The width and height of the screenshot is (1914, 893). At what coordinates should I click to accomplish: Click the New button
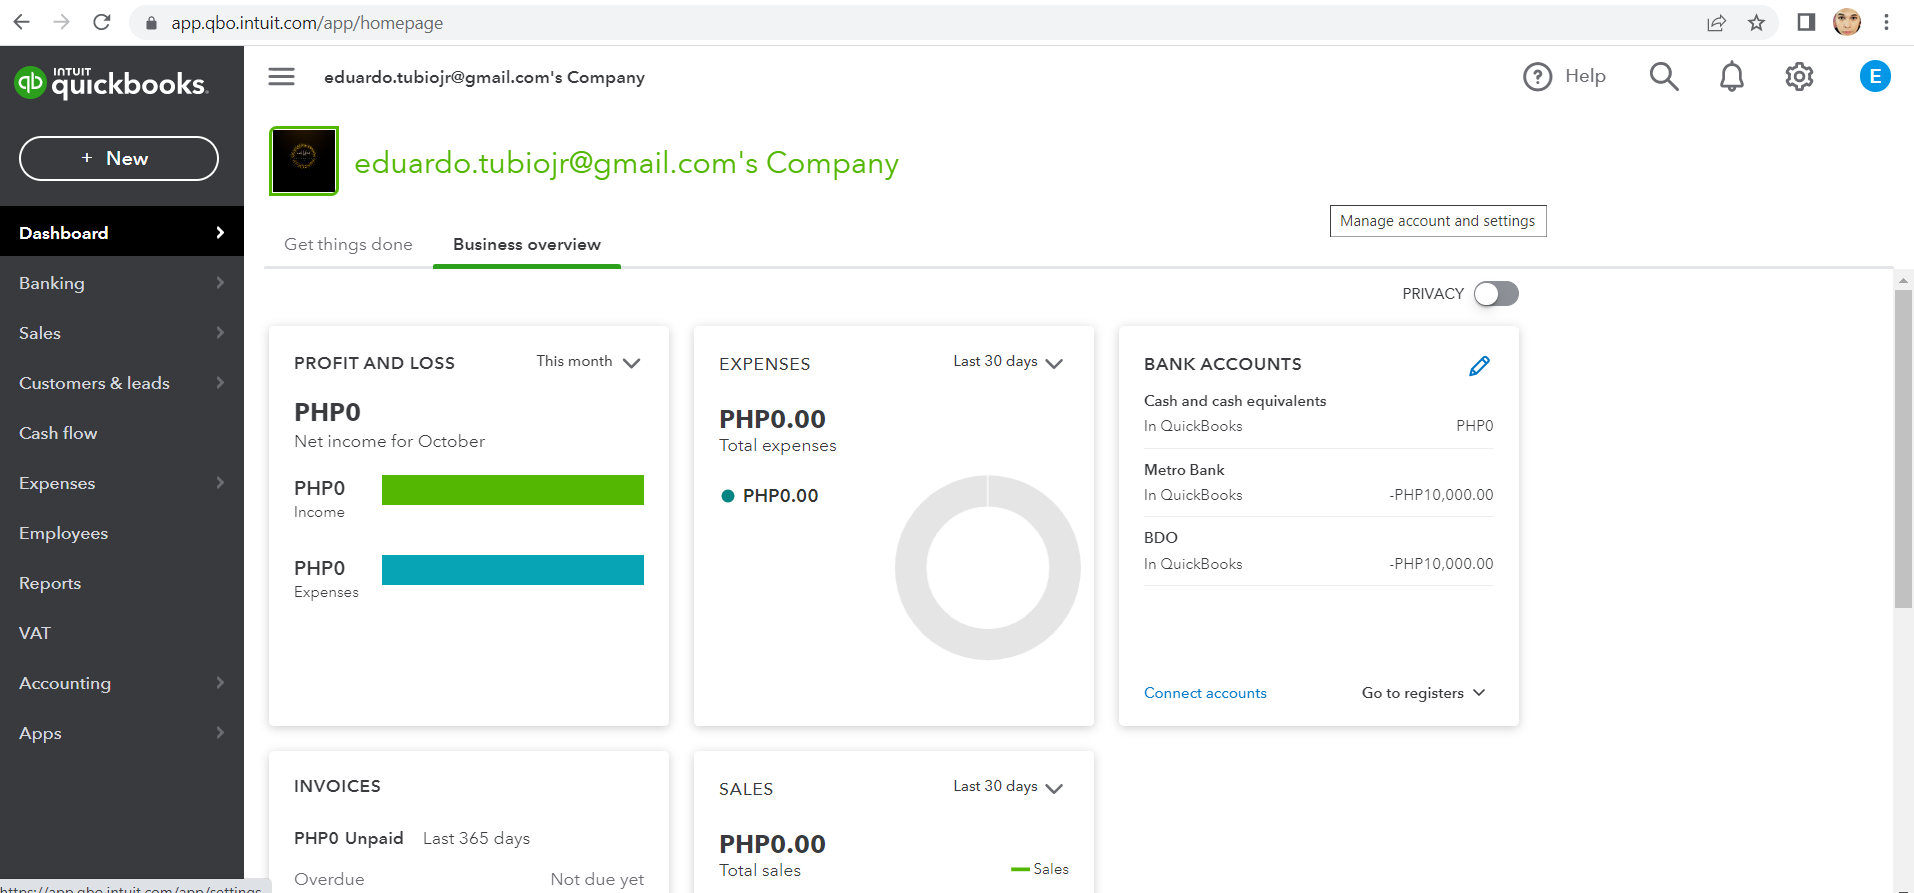click(x=119, y=158)
